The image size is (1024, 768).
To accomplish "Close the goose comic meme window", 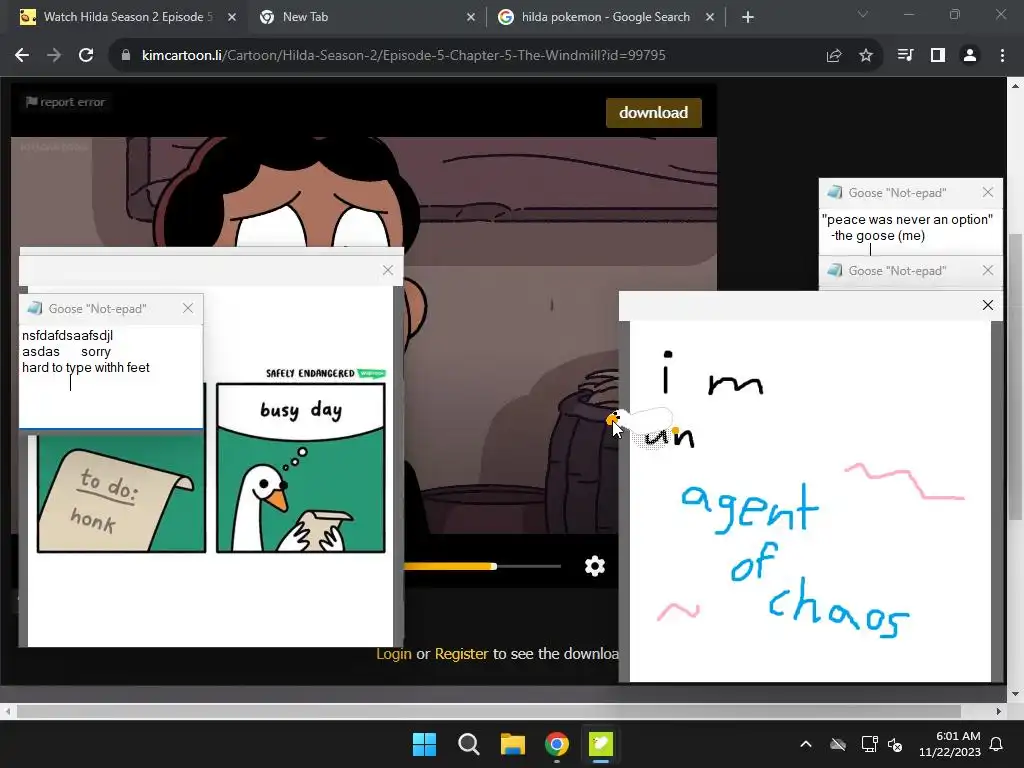I will pyautogui.click(x=388, y=270).
